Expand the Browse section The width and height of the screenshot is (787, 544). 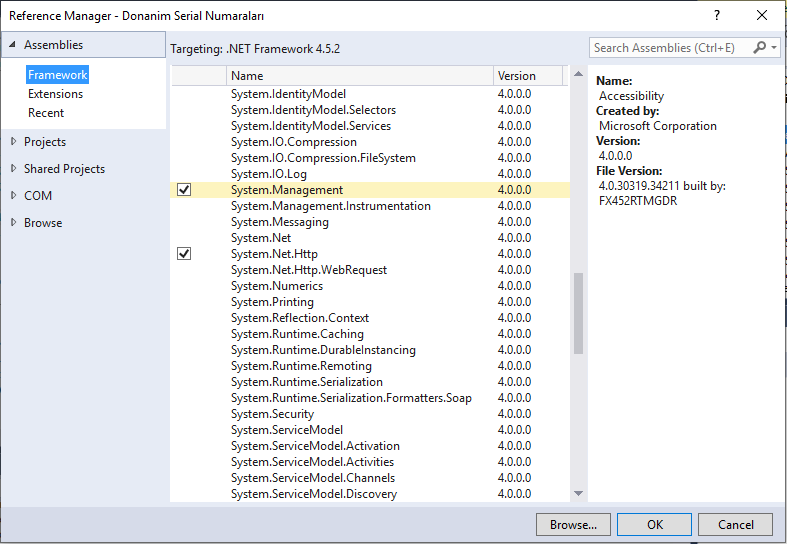coord(14,222)
